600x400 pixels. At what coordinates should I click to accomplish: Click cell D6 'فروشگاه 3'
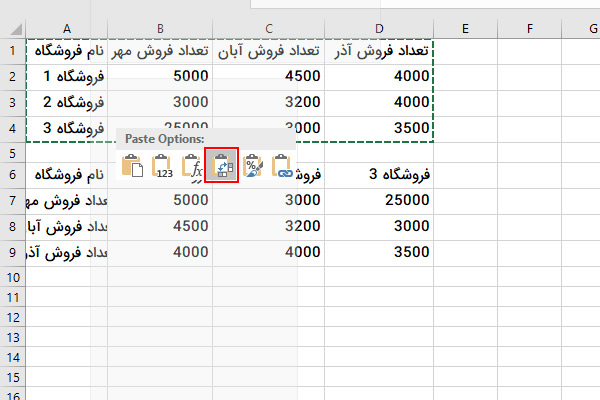[x=379, y=175]
